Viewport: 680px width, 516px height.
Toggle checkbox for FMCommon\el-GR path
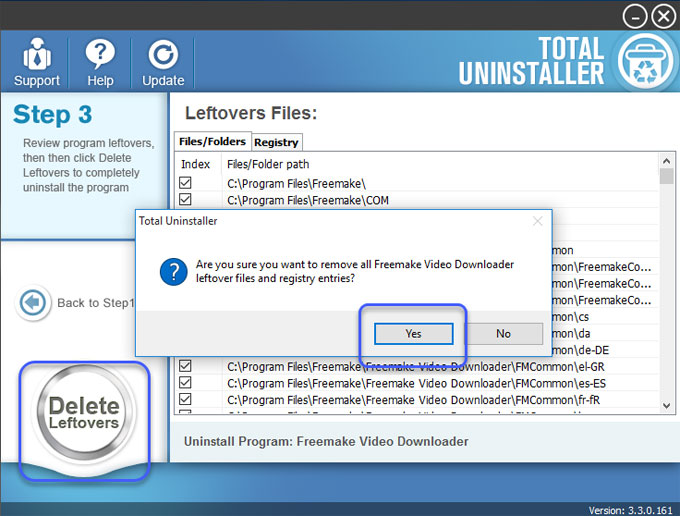click(x=185, y=366)
